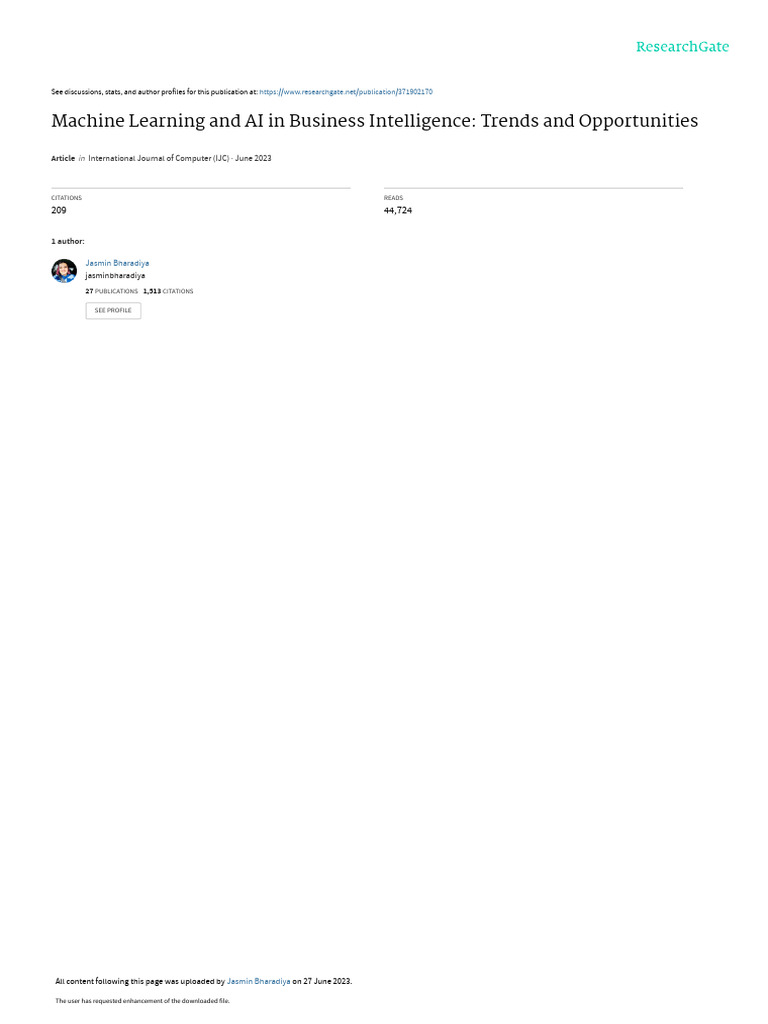Open the researchgate.net publication URL link
This screenshot has height=1024, width=768.
point(345,92)
